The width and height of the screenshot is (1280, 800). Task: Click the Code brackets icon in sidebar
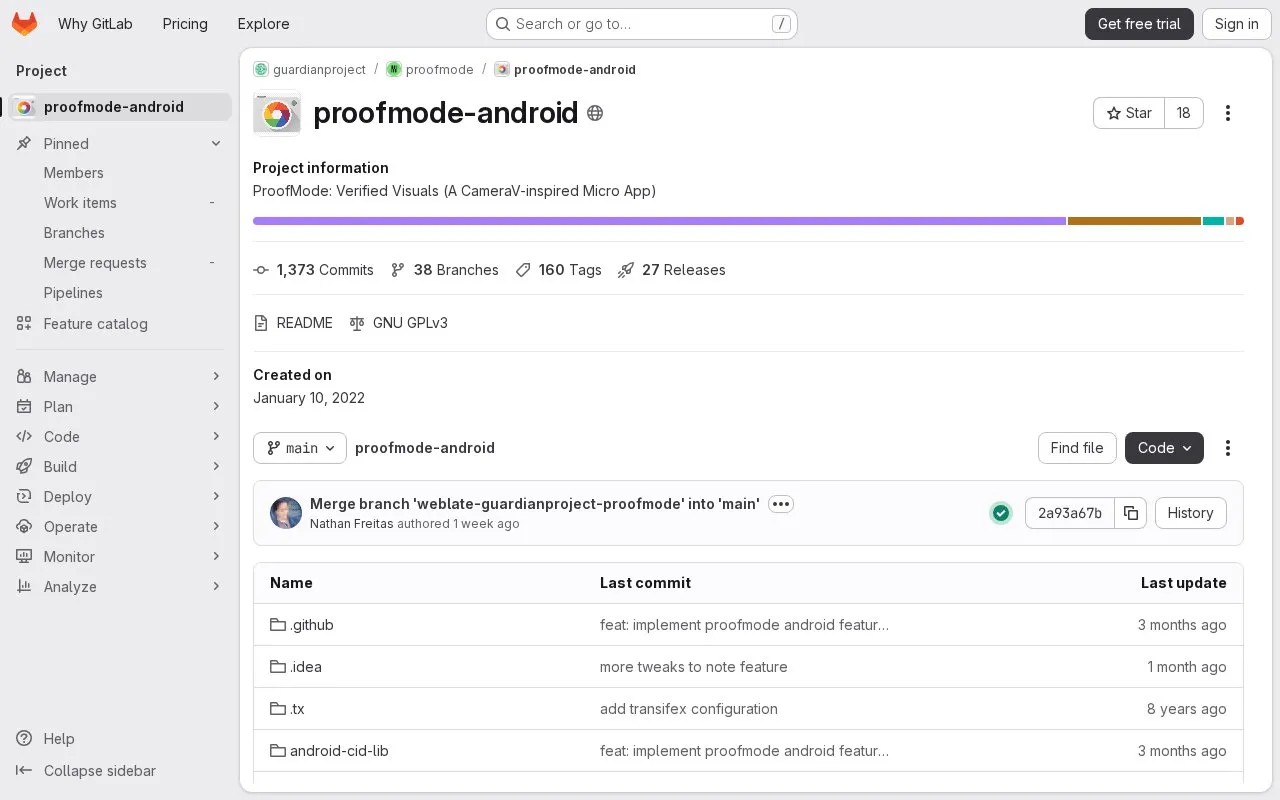[24, 437]
